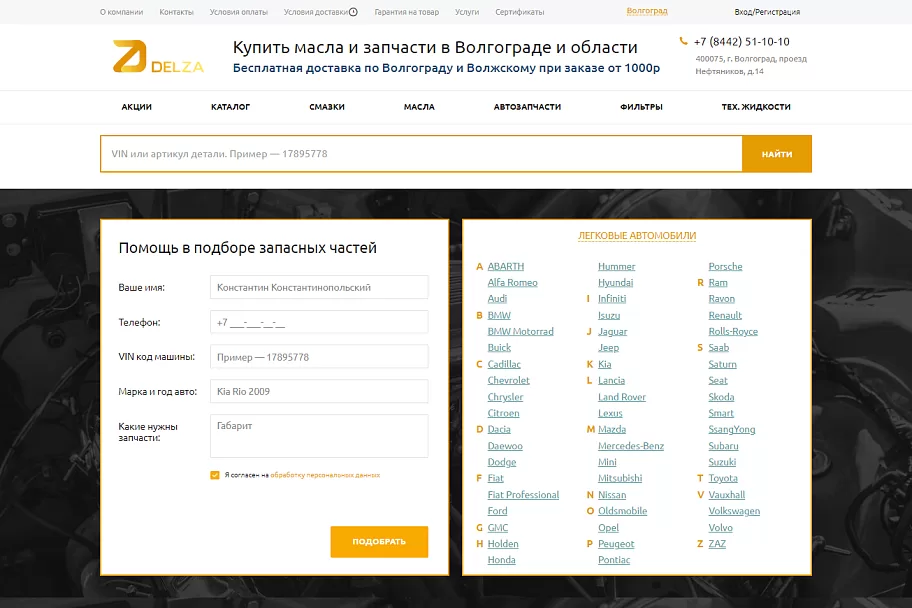Click the DELZA logo
The height and width of the screenshot is (608, 912).
[x=158, y=57]
